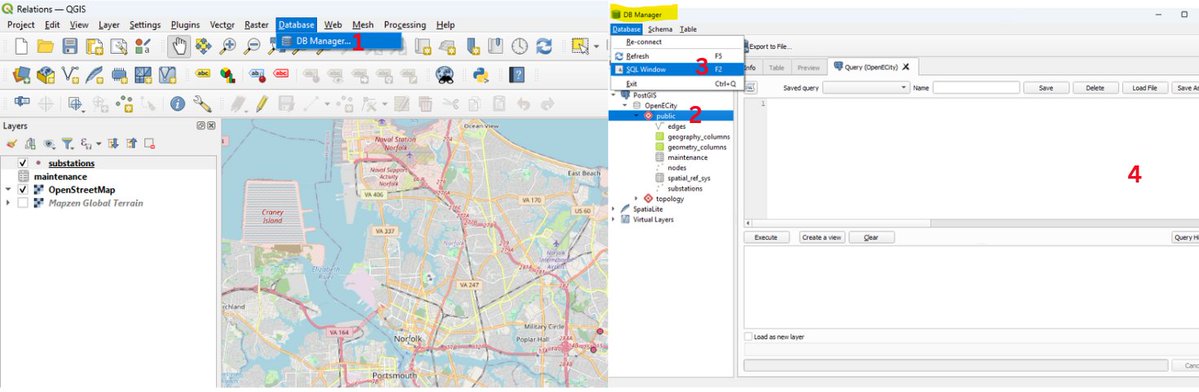Open the Vector menu
Image resolution: width=1199 pixels, height=392 pixels.
click(222, 24)
